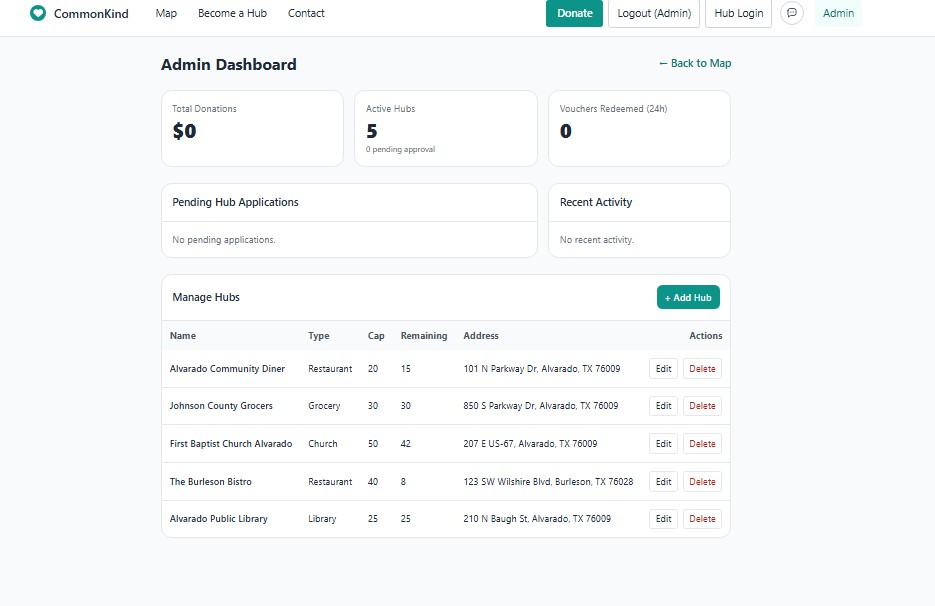935x606 pixels.
Task: Delete Alvarado Public Library hub
Action: [702, 519]
